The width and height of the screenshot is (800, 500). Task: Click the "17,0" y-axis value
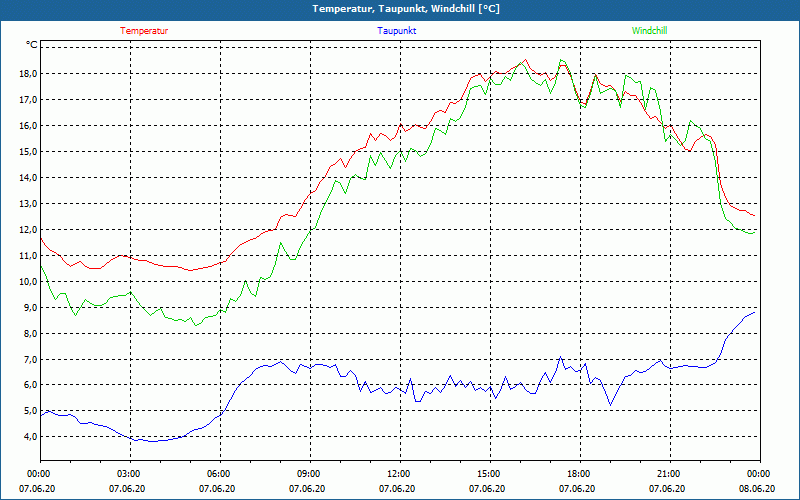click(x=28, y=99)
